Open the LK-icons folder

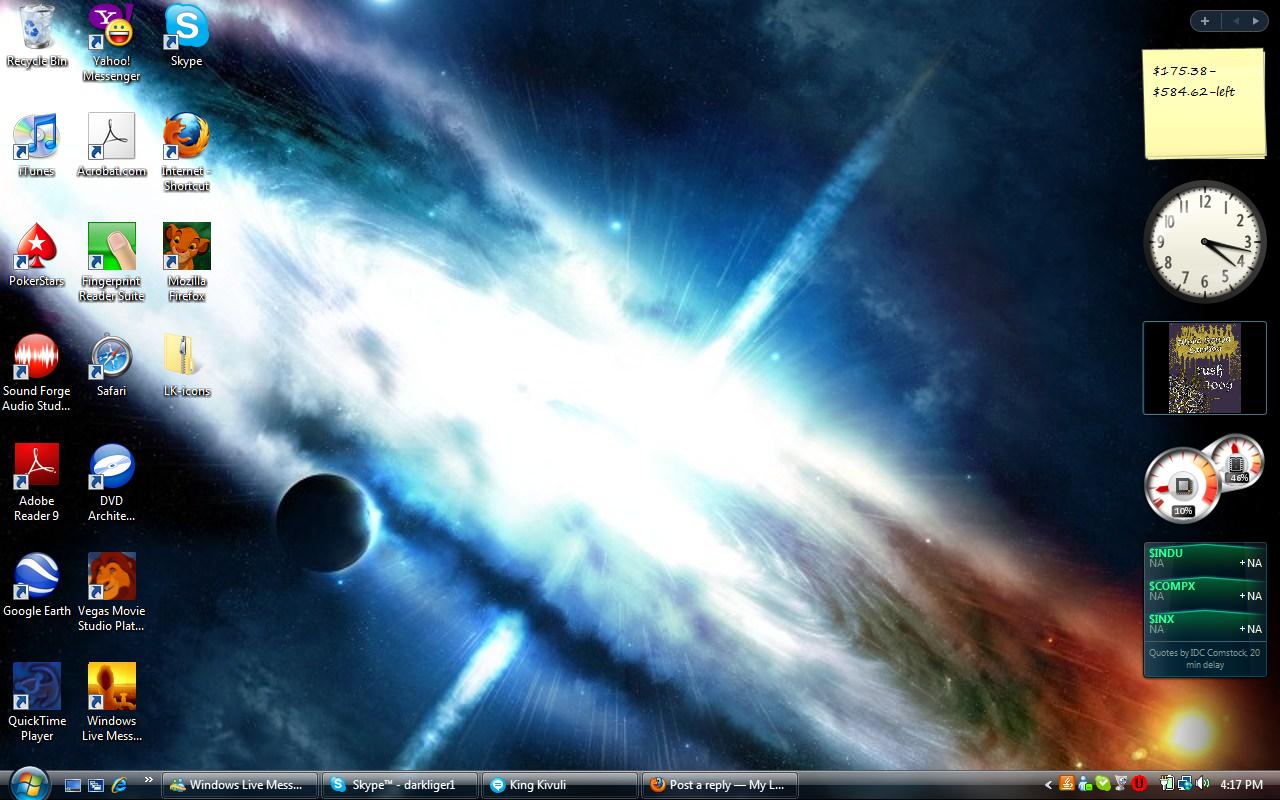186,357
